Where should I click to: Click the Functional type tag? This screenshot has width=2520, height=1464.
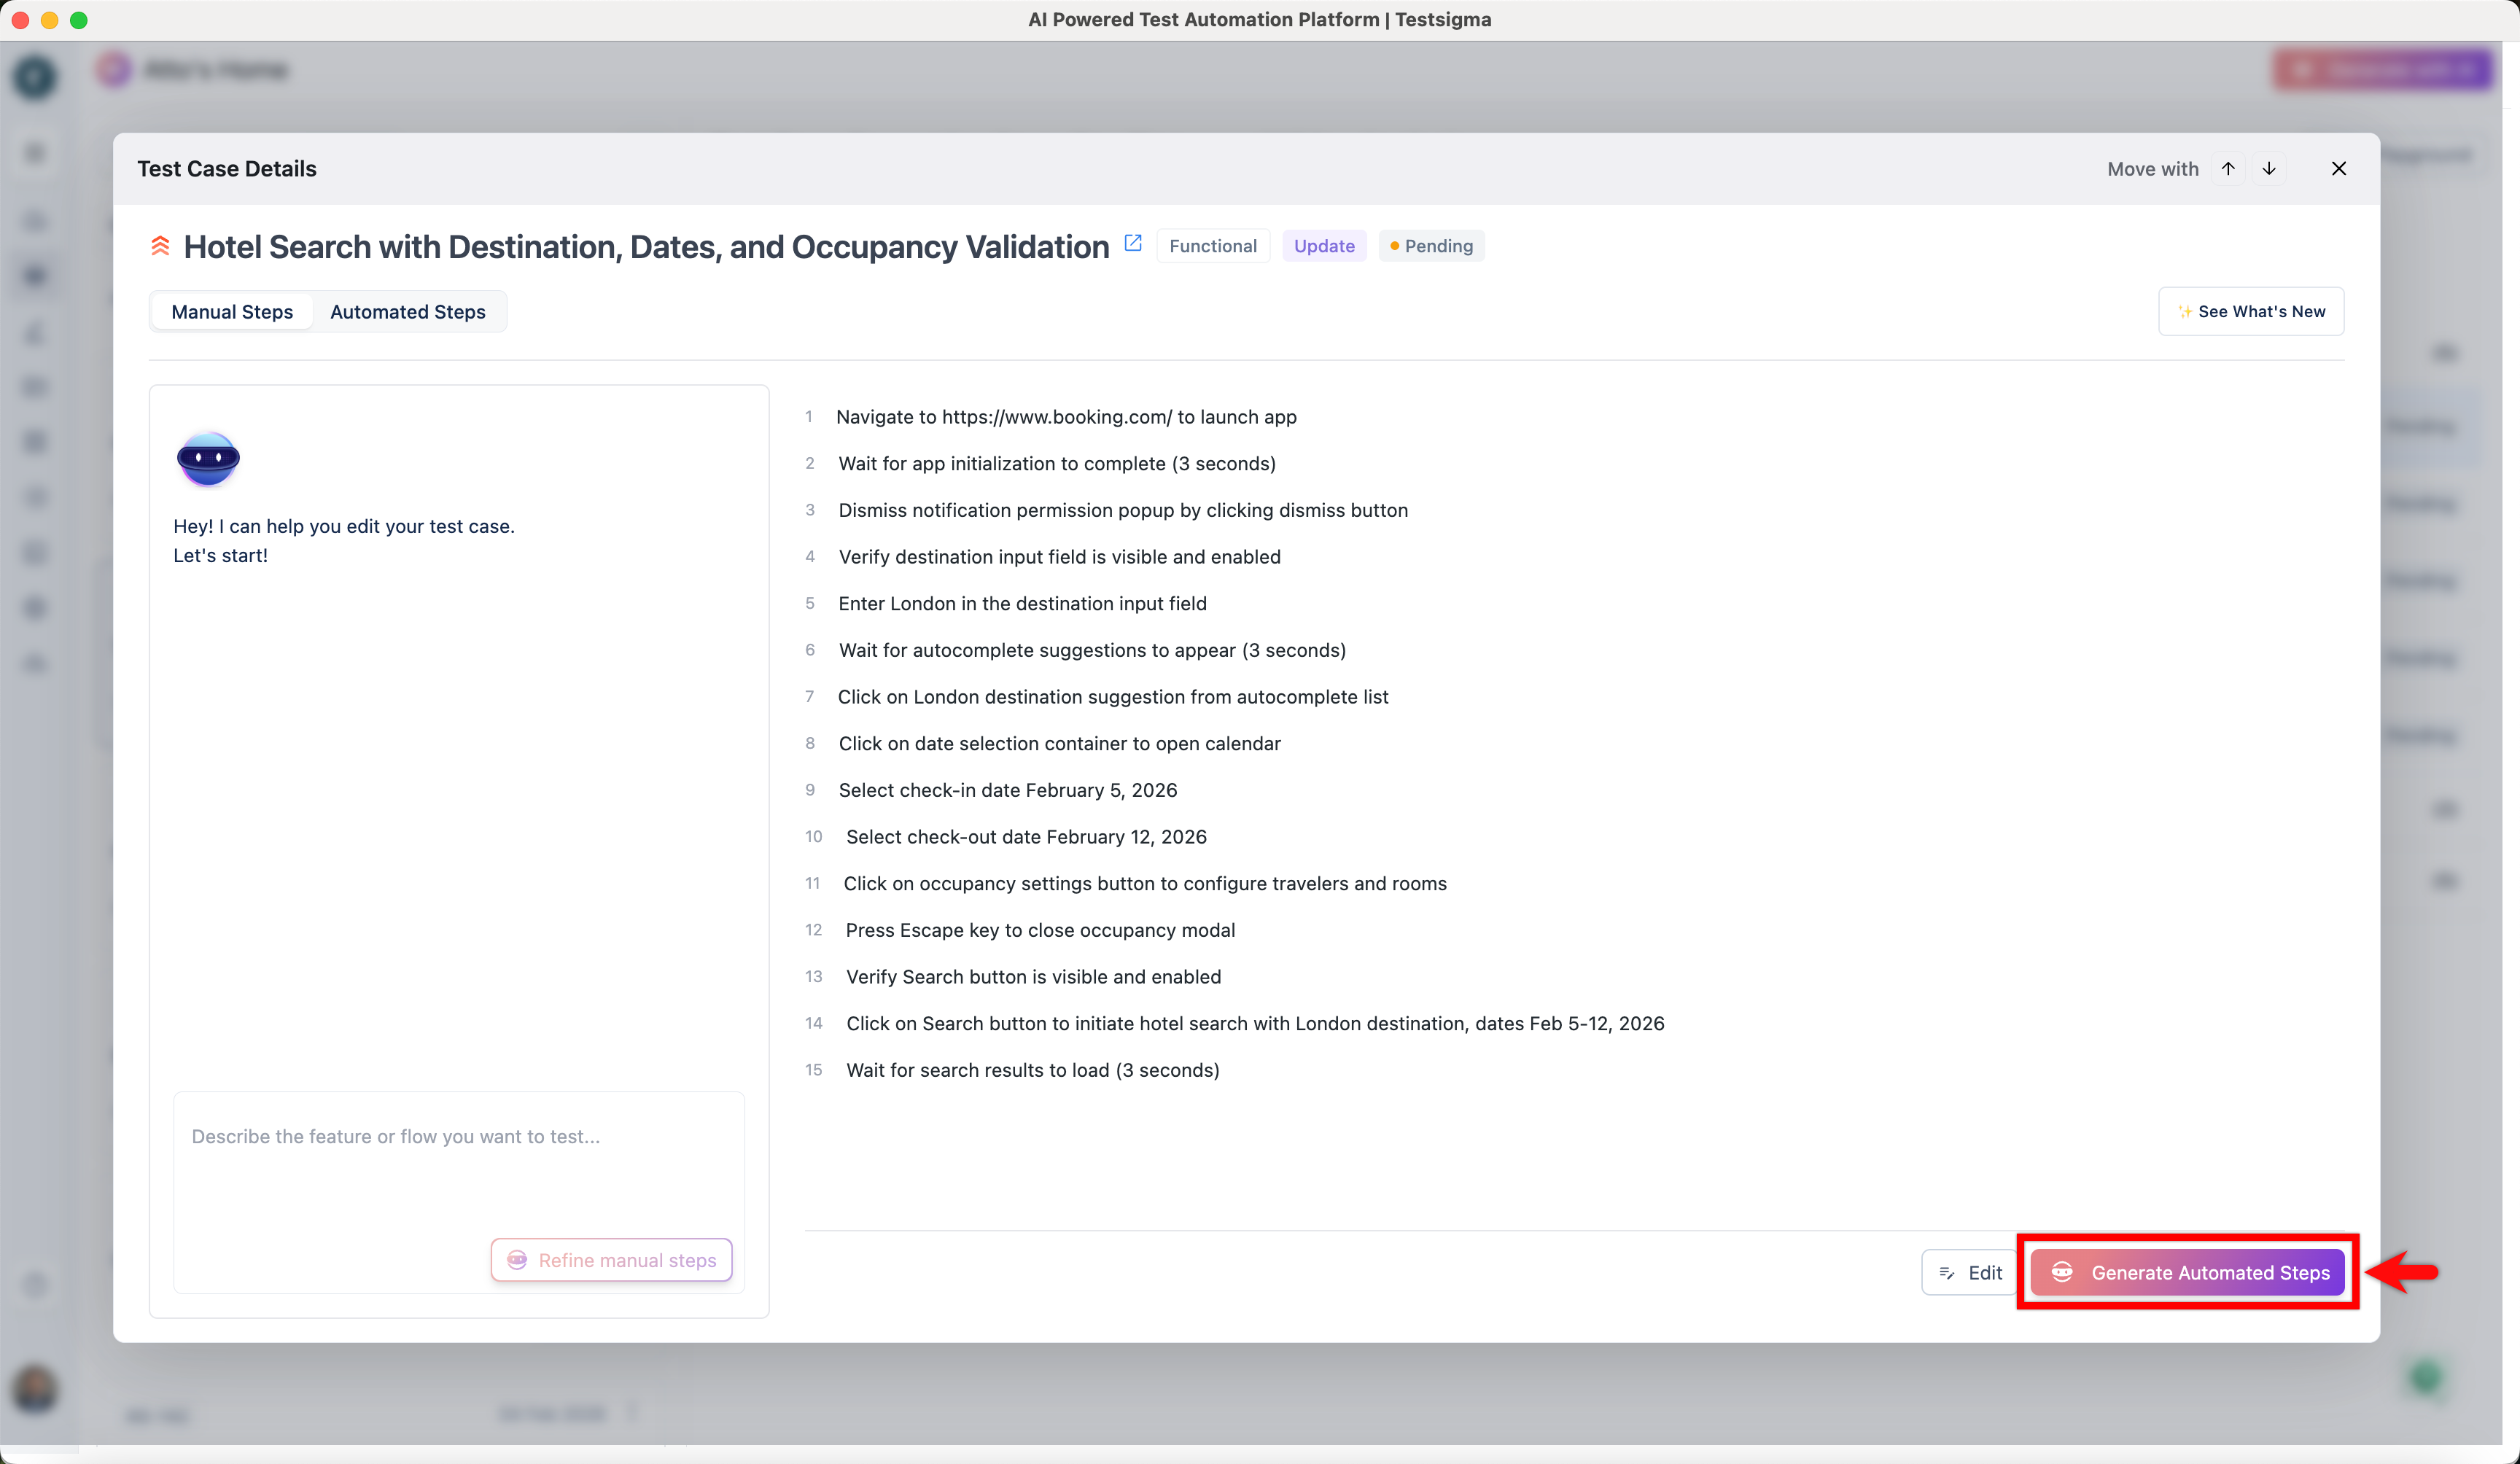coord(1213,246)
